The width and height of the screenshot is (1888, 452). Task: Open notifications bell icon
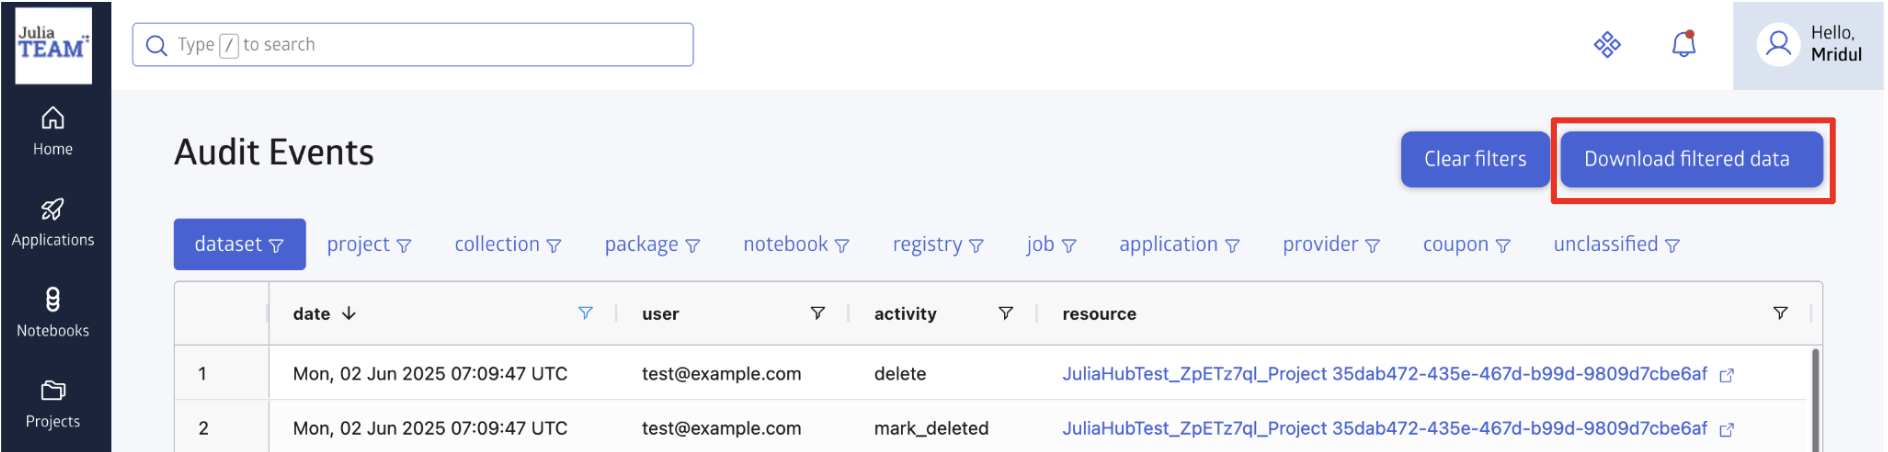click(x=1684, y=44)
